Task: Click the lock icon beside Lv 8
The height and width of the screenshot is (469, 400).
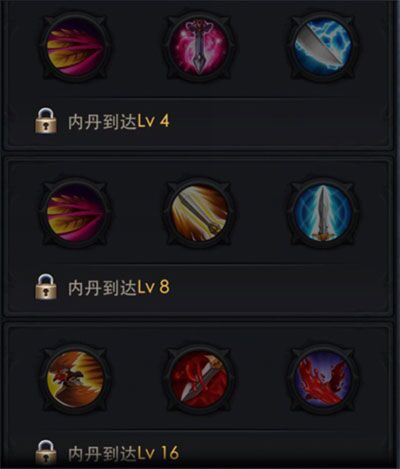Action: 46,287
